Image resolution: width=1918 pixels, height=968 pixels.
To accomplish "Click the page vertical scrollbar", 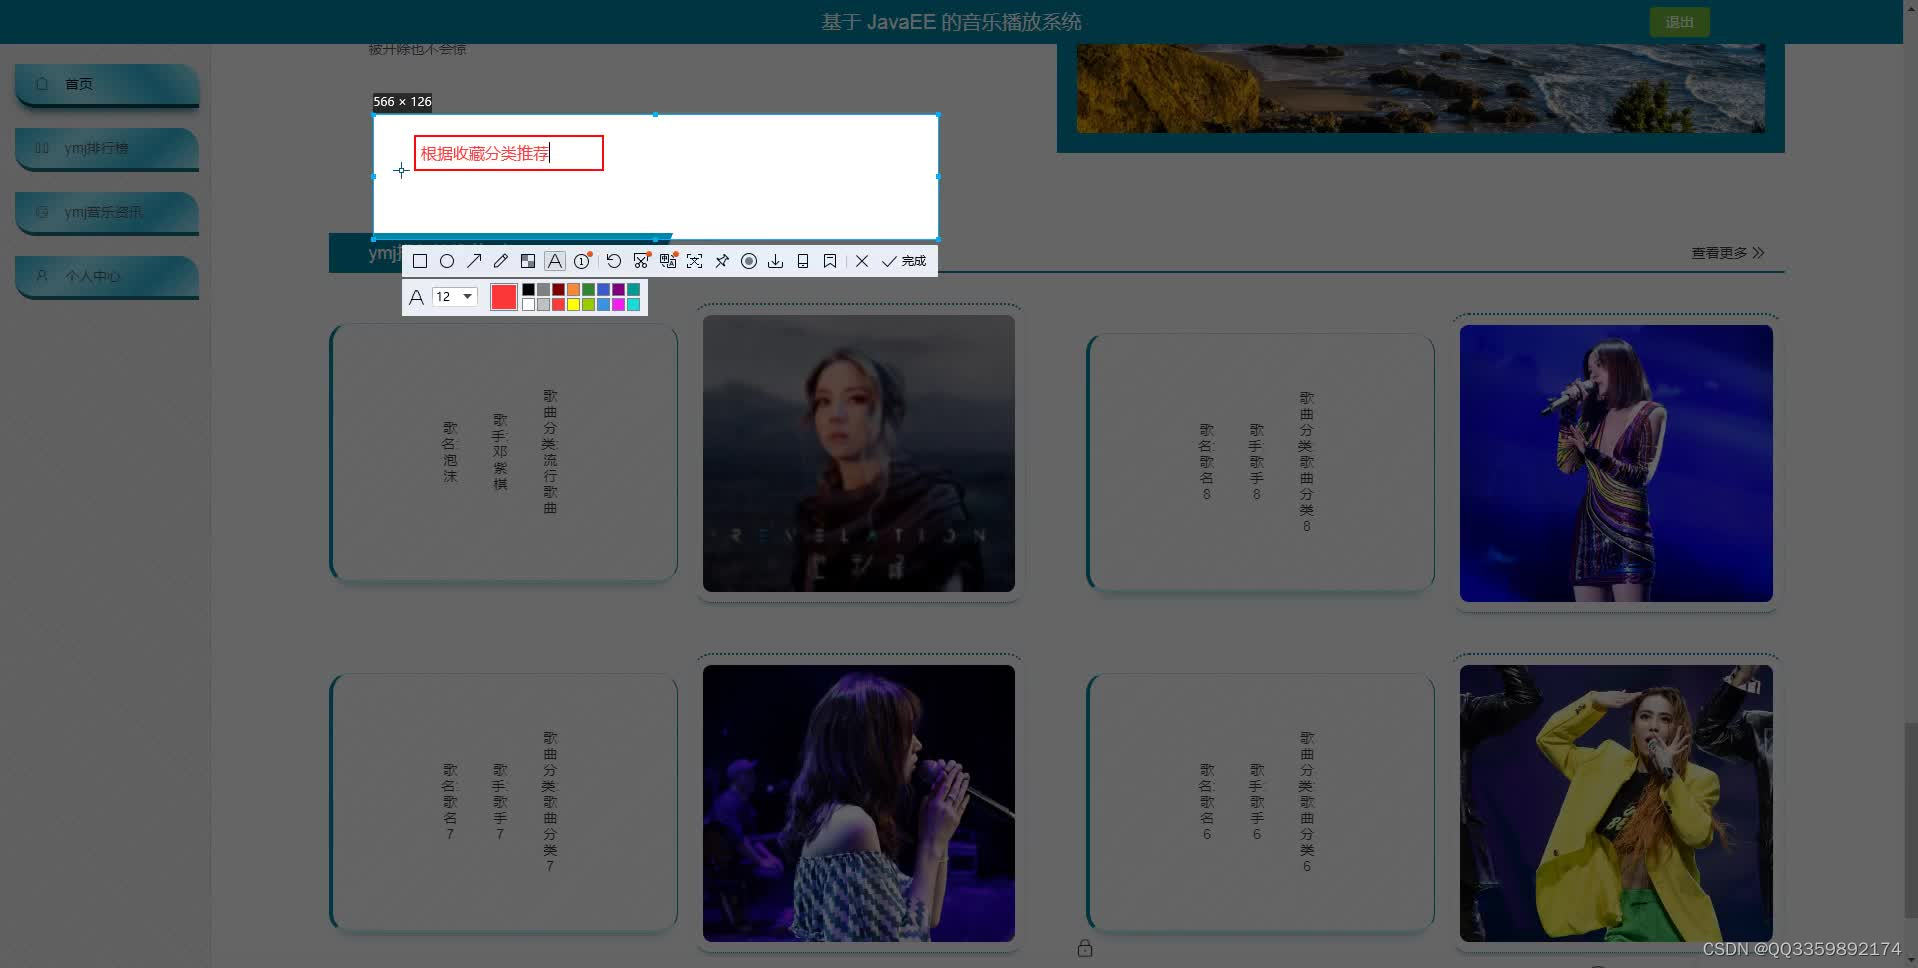I will pyautogui.click(x=1910, y=820).
